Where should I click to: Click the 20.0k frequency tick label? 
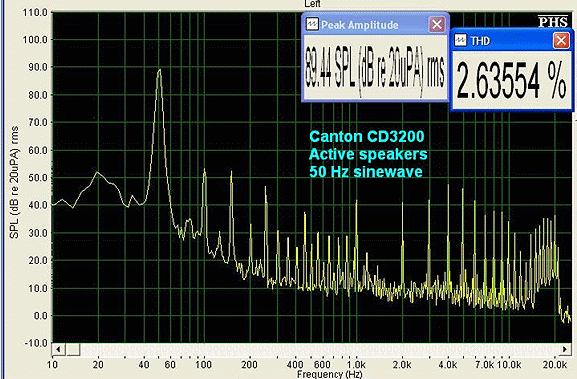pyautogui.click(x=555, y=364)
